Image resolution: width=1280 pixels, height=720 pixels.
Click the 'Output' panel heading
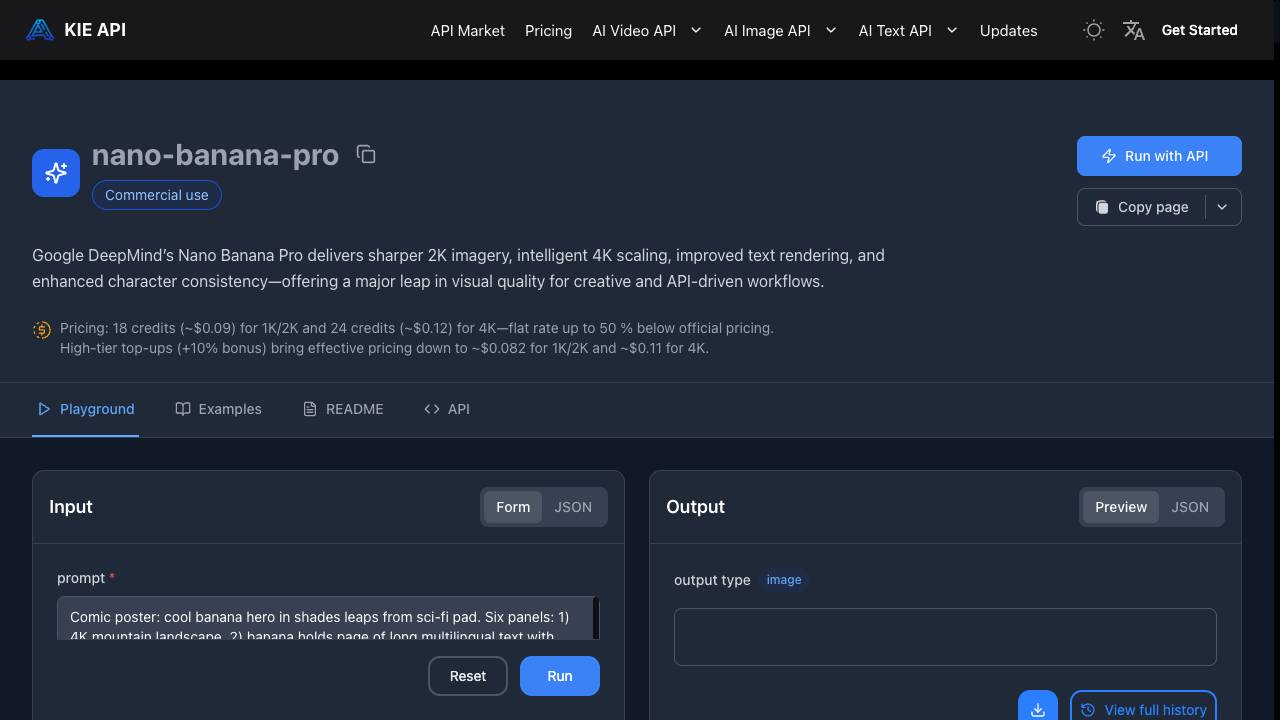pyautogui.click(x=696, y=507)
